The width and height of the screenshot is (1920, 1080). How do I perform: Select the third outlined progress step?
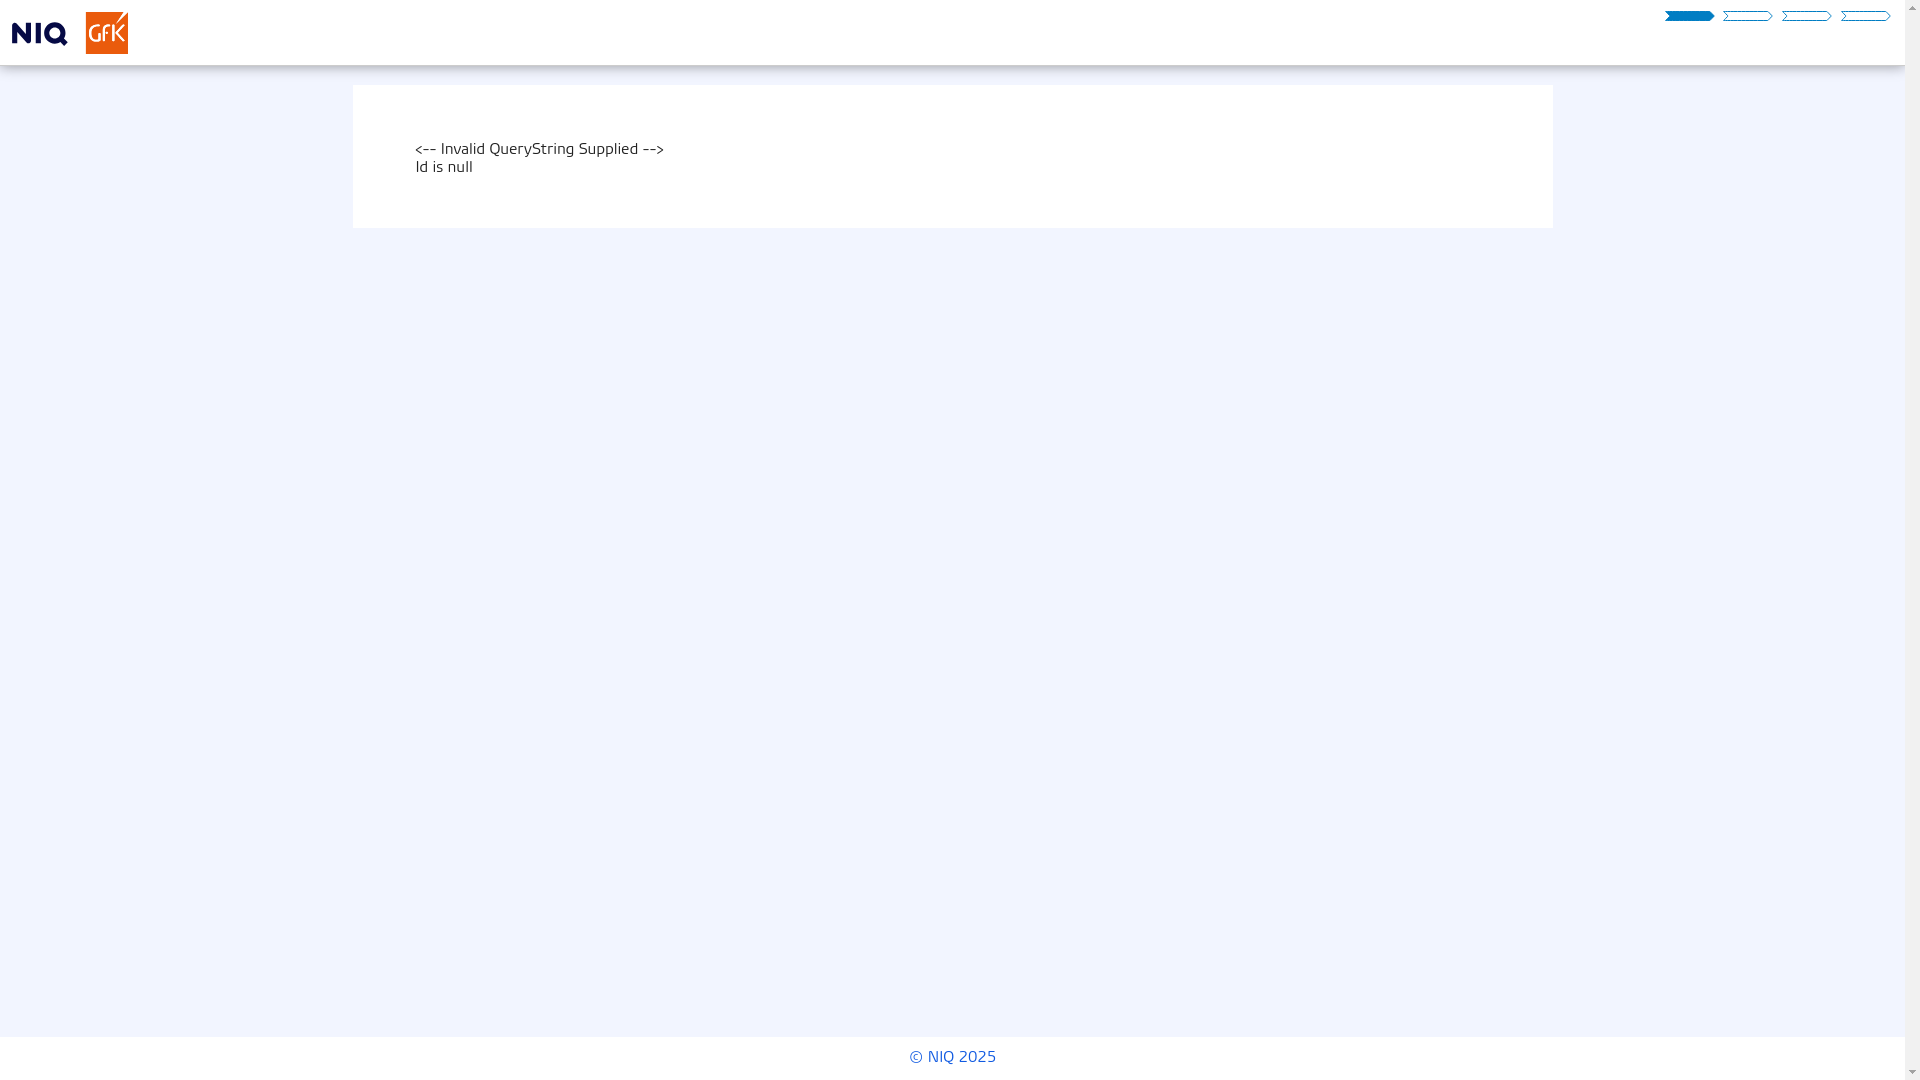(1806, 16)
